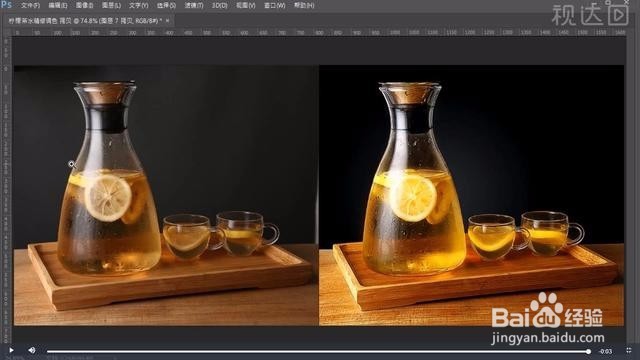Open the 帮助(H) menu
Screen dimensions: 640x360
(304, 5)
